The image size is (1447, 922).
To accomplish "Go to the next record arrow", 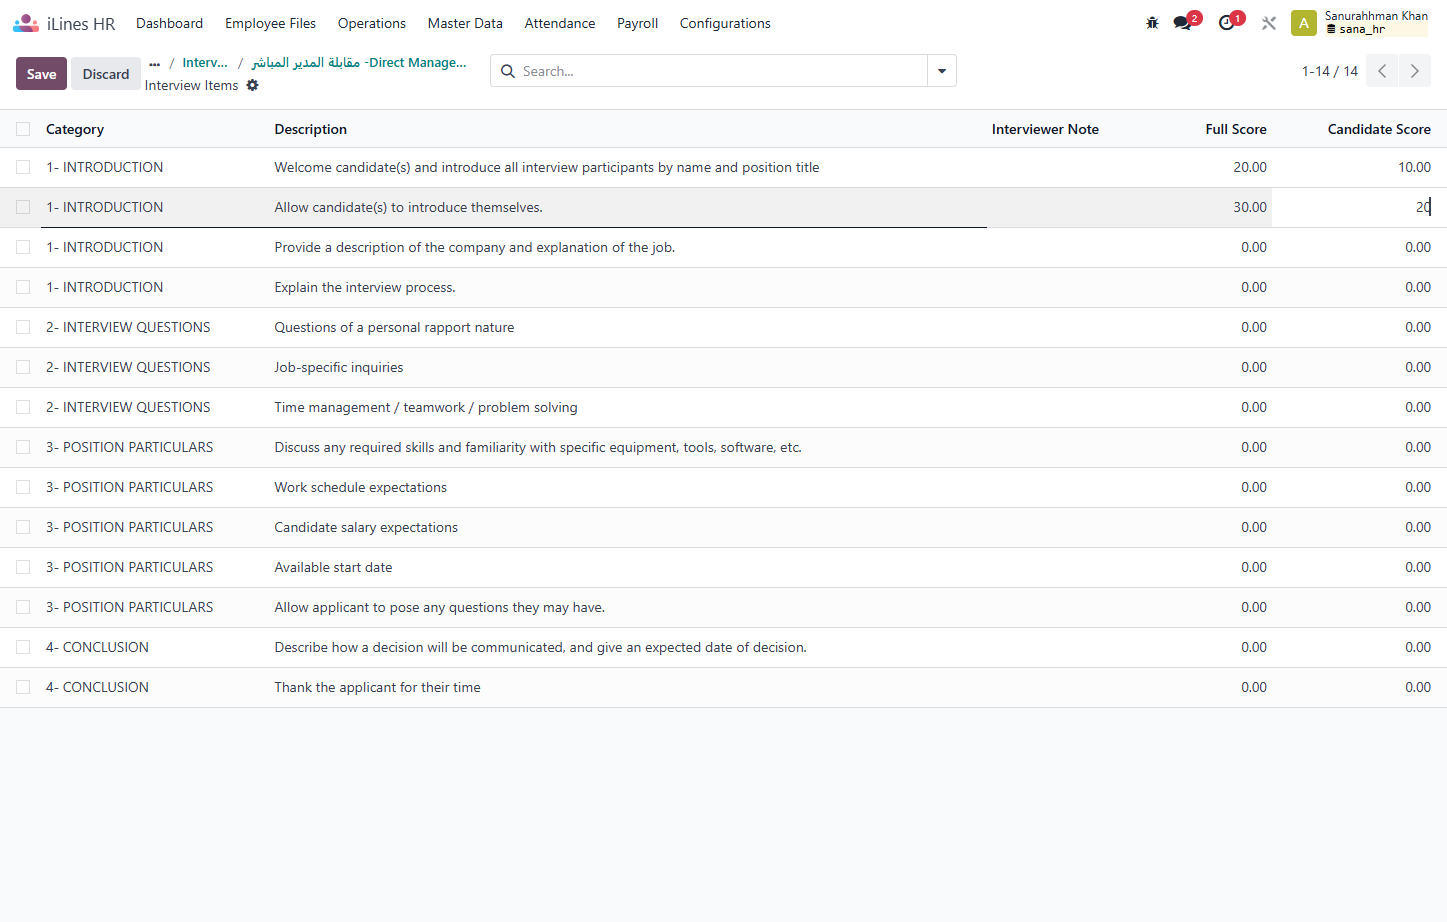I will click(x=1414, y=71).
